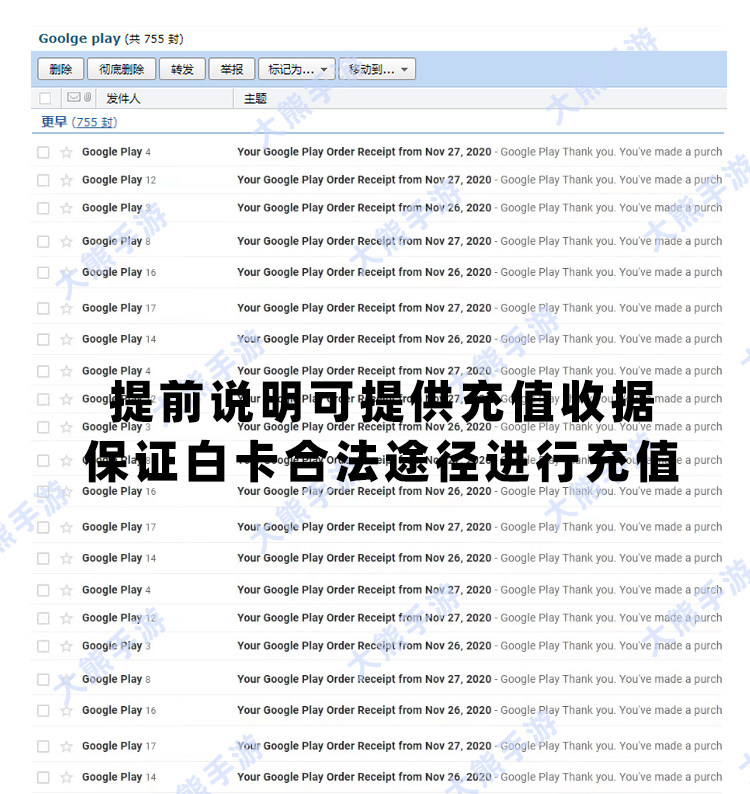
Task: Open bottommost Google Play 16 order receipt subject
Action: pos(364,710)
